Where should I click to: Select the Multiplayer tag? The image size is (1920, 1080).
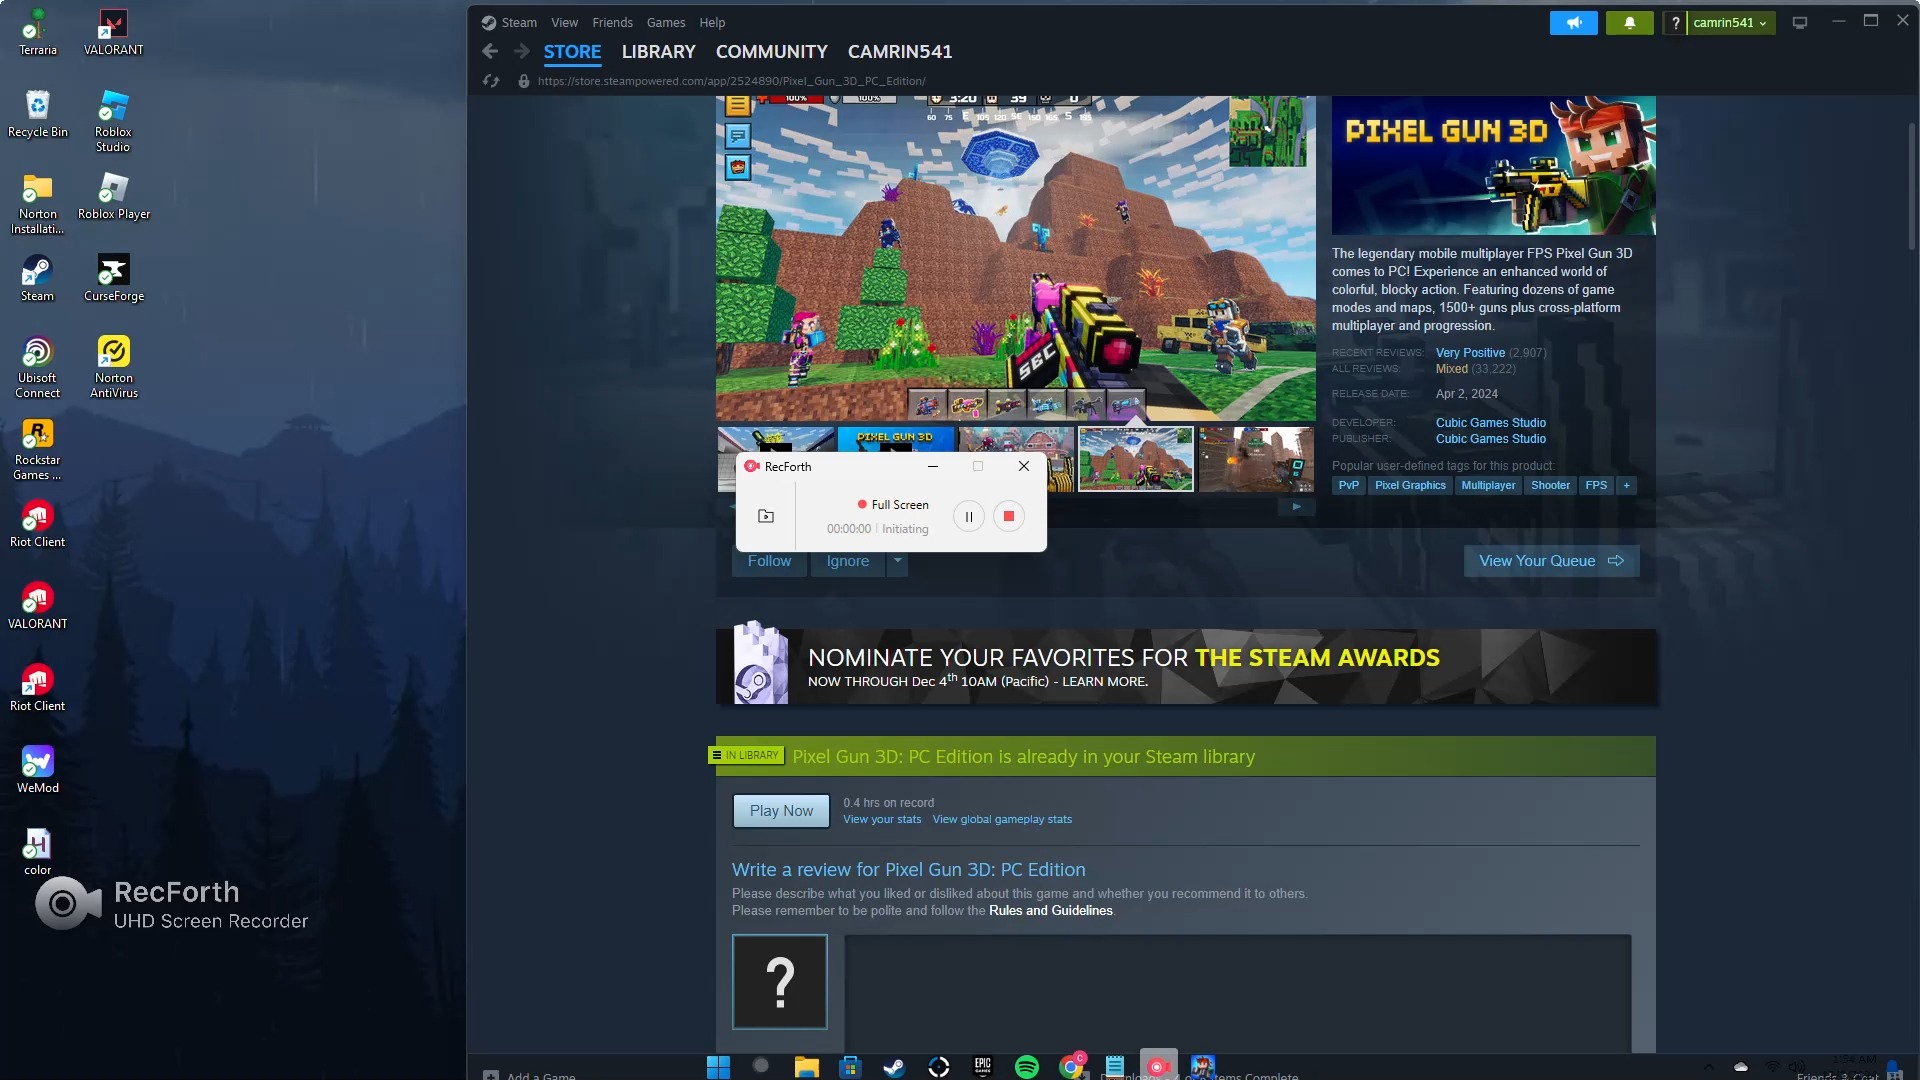1488,485
